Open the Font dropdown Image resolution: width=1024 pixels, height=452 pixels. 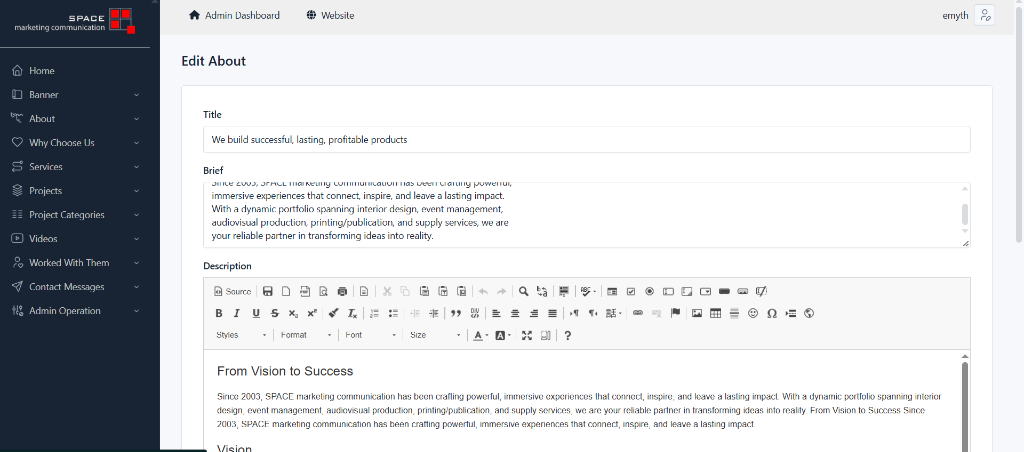pos(370,336)
